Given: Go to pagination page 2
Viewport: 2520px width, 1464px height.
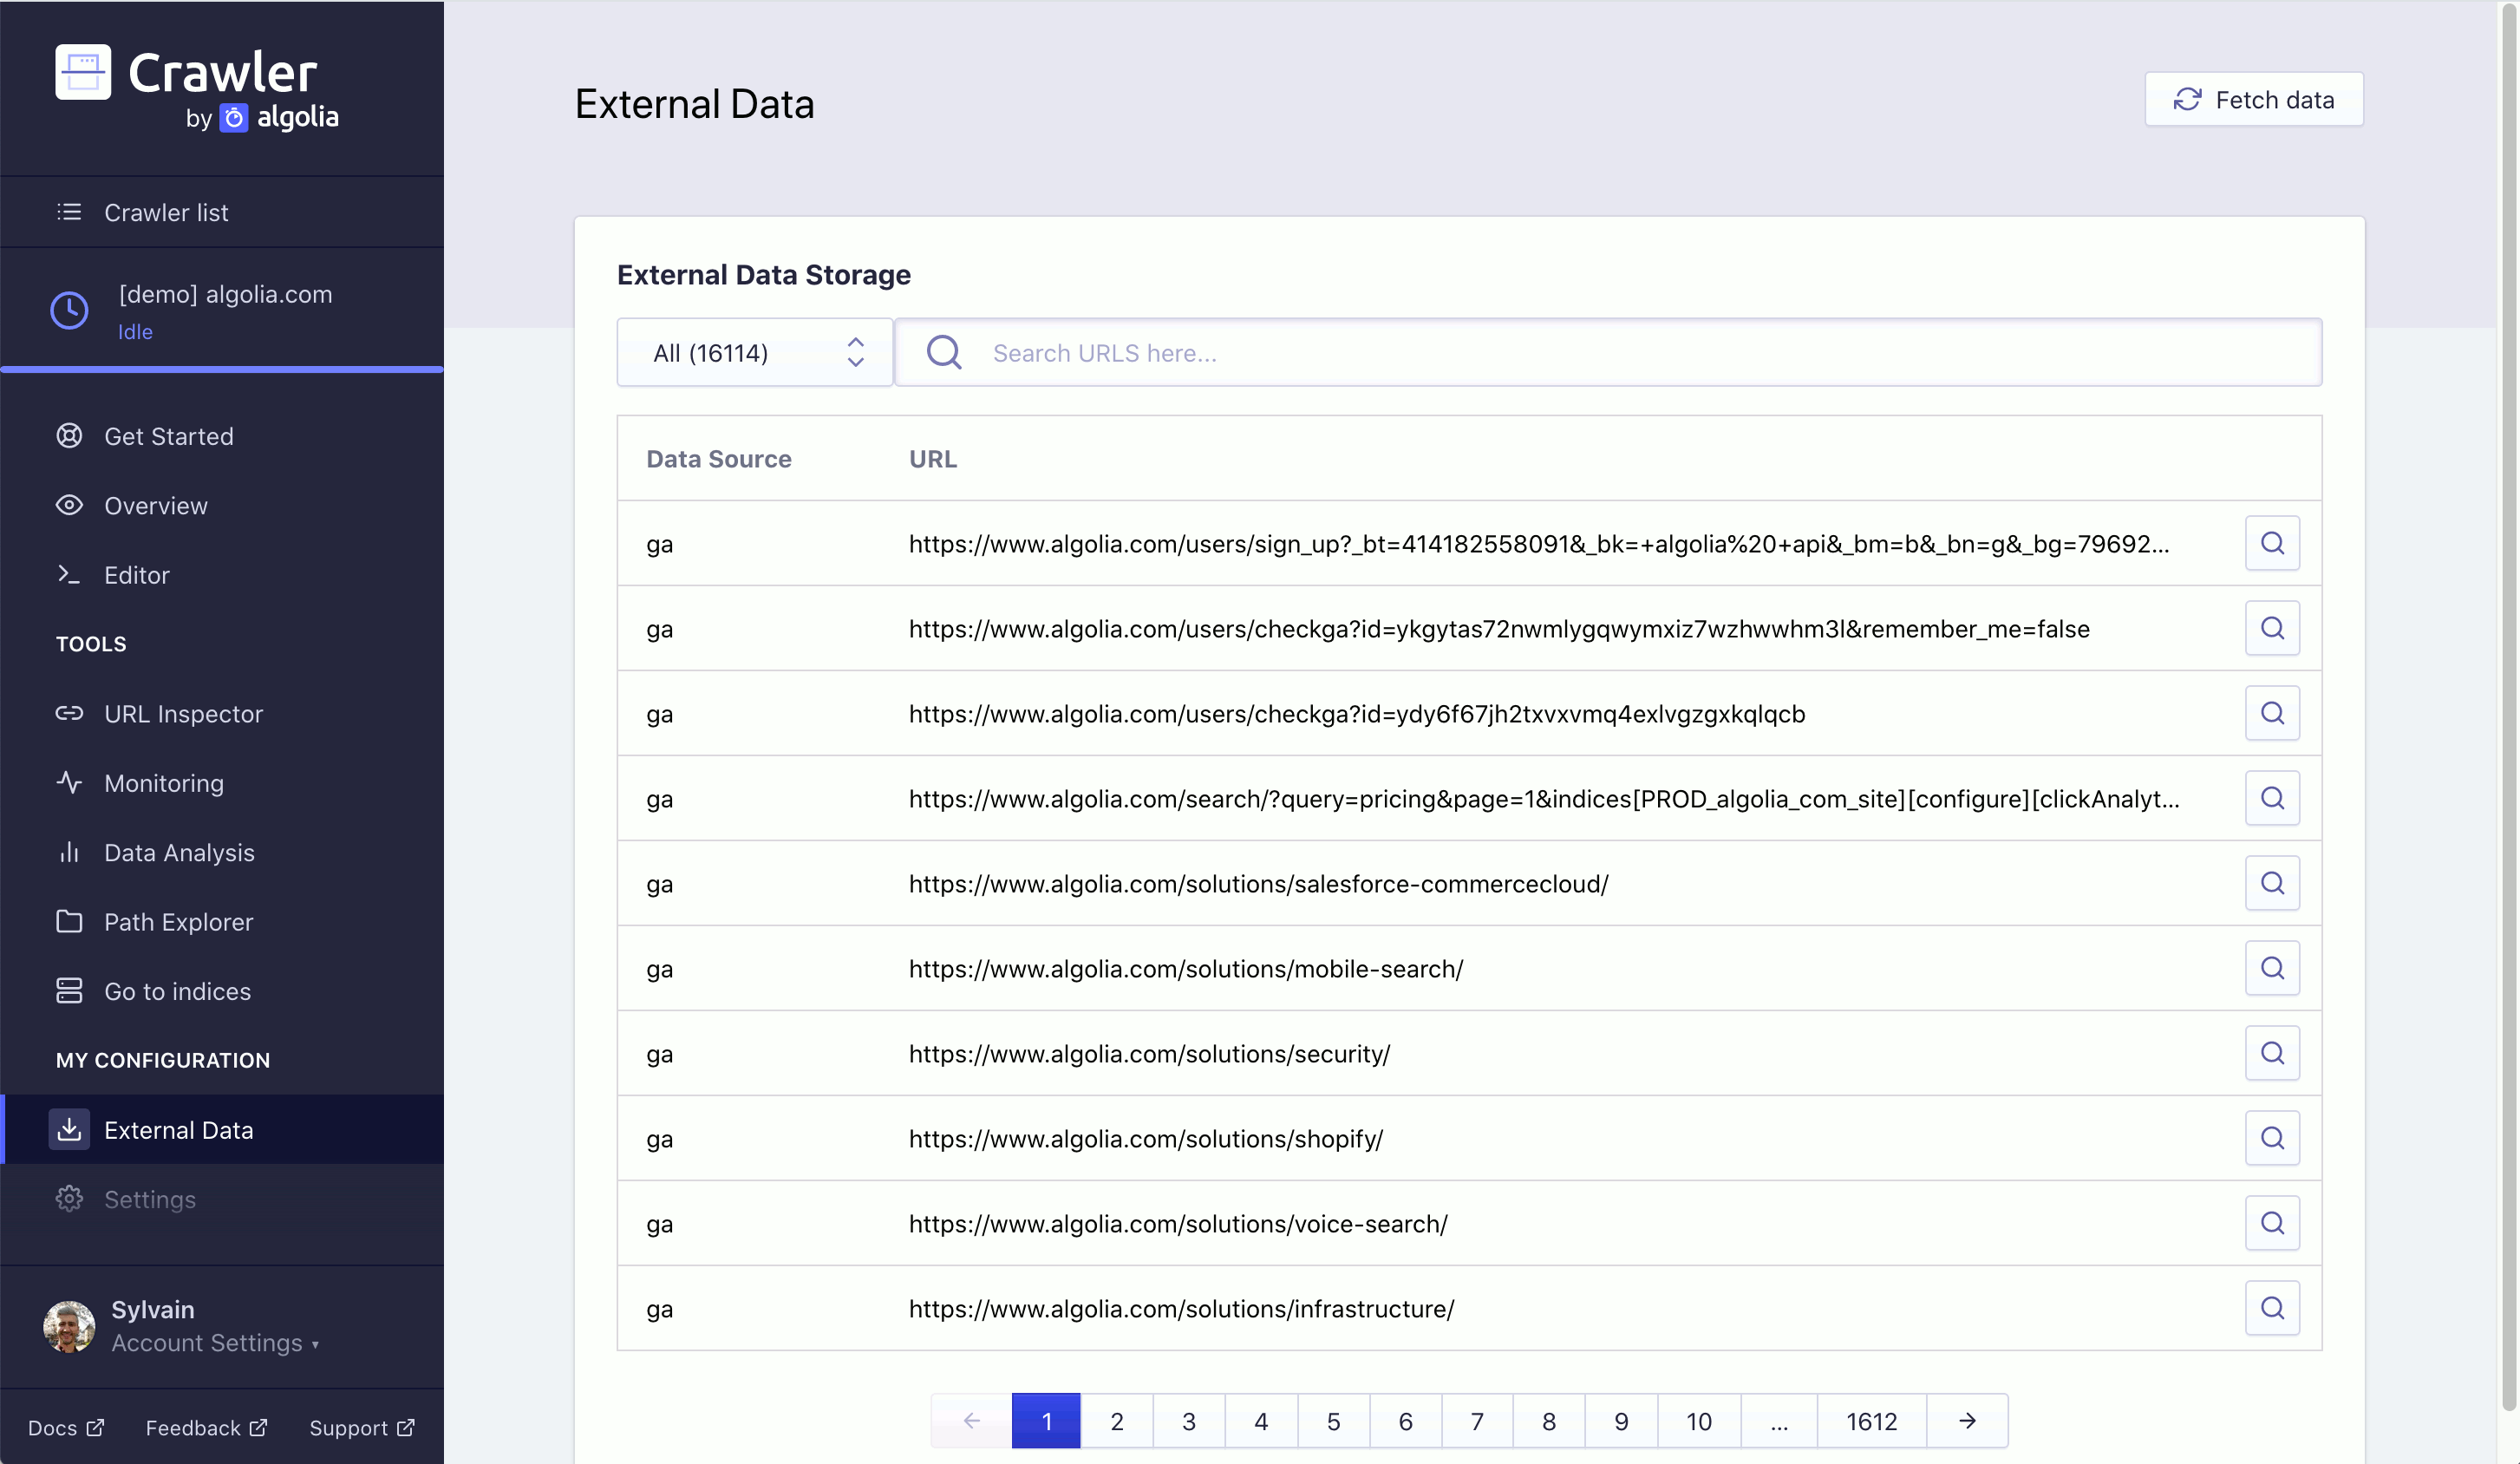Looking at the screenshot, I should point(1117,1420).
